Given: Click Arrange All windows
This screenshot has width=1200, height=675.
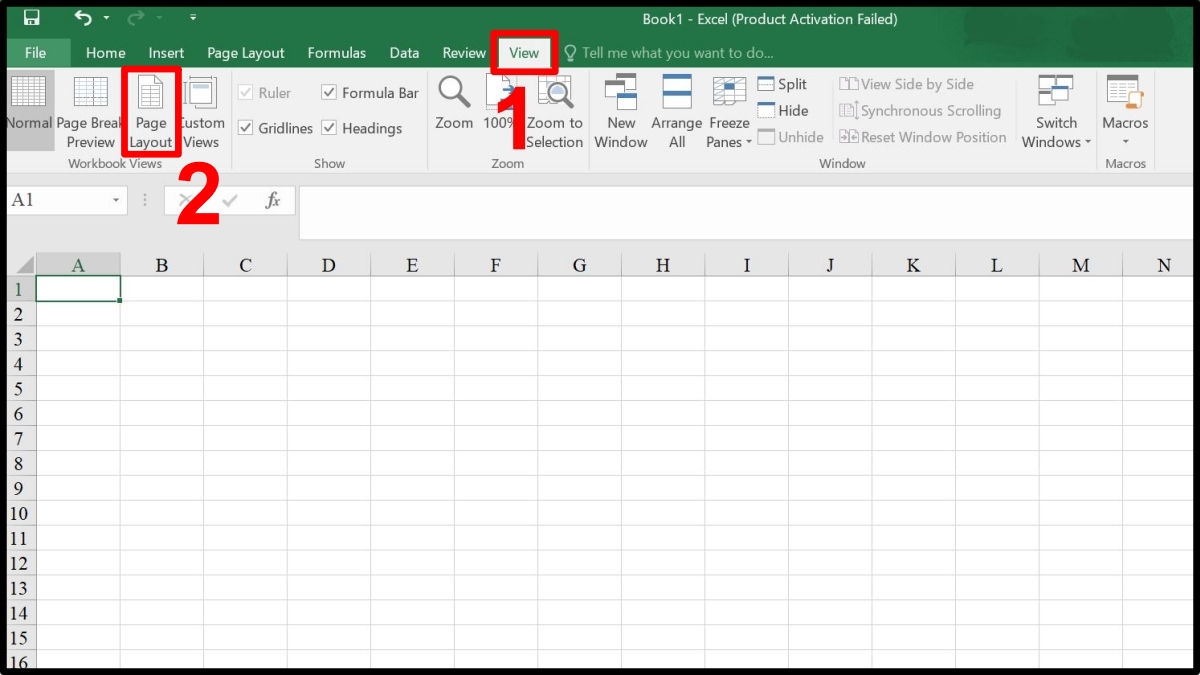Looking at the screenshot, I should [676, 110].
